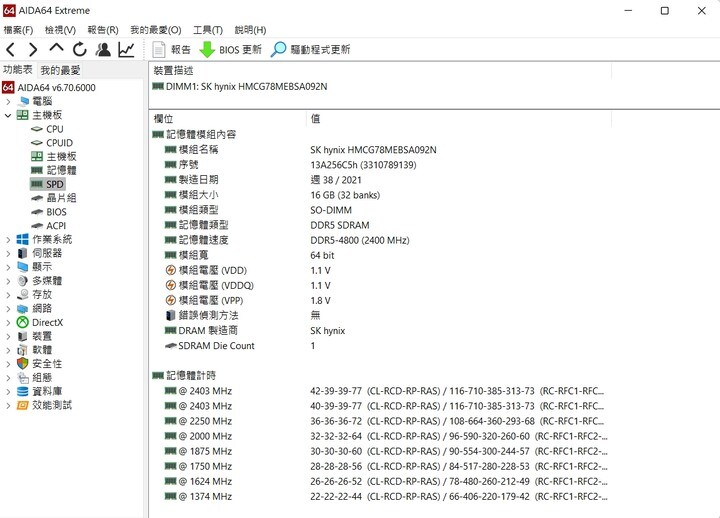Expand the 作業系統 tree node
The height and width of the screenshot is (518, 720).
pos(8,239)
